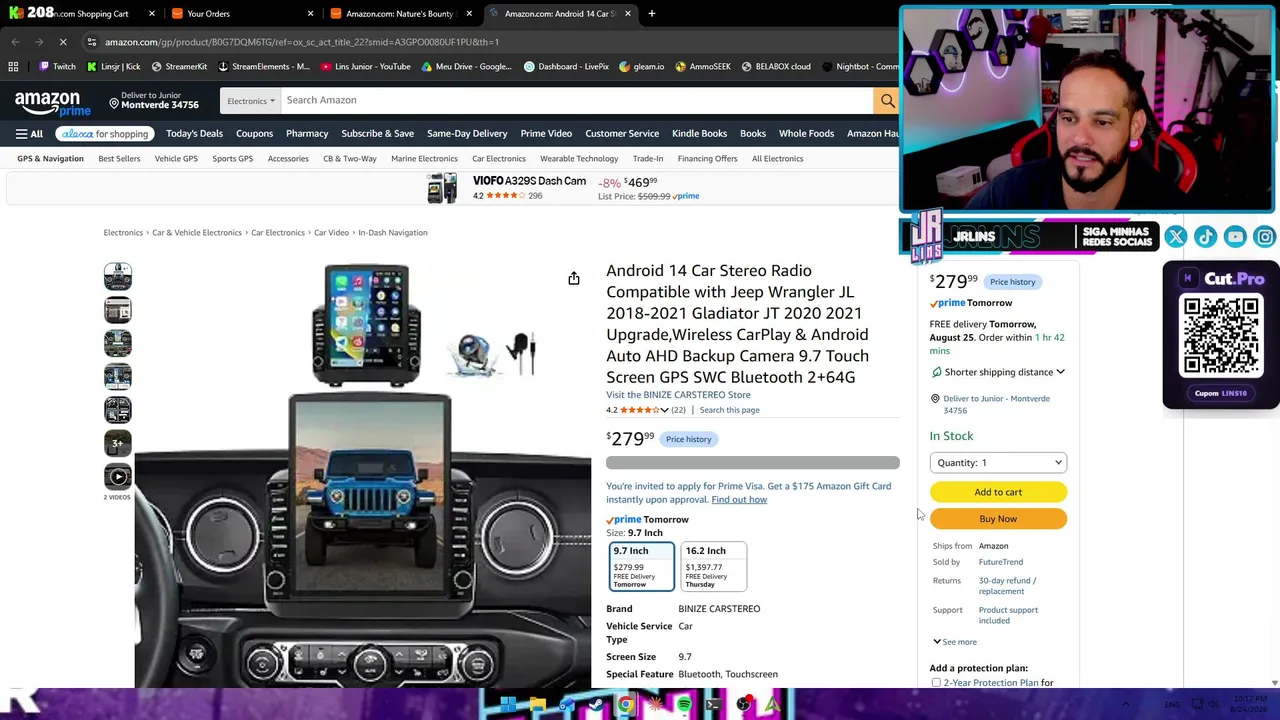Open the Nightbot bookmark
The width and height of the screenshot is (1280, 720).
point(860,67)
